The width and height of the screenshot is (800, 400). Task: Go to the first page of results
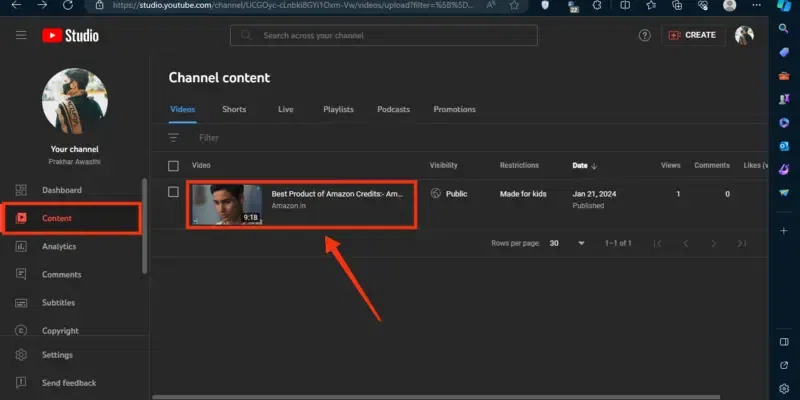point(658,243)
